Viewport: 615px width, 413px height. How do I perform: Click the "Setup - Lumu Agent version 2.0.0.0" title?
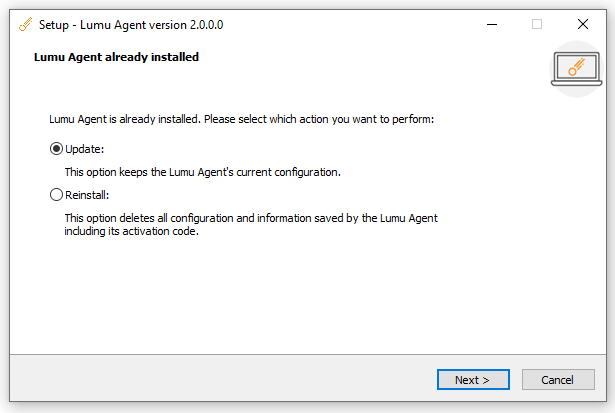[x=131, y=24]
